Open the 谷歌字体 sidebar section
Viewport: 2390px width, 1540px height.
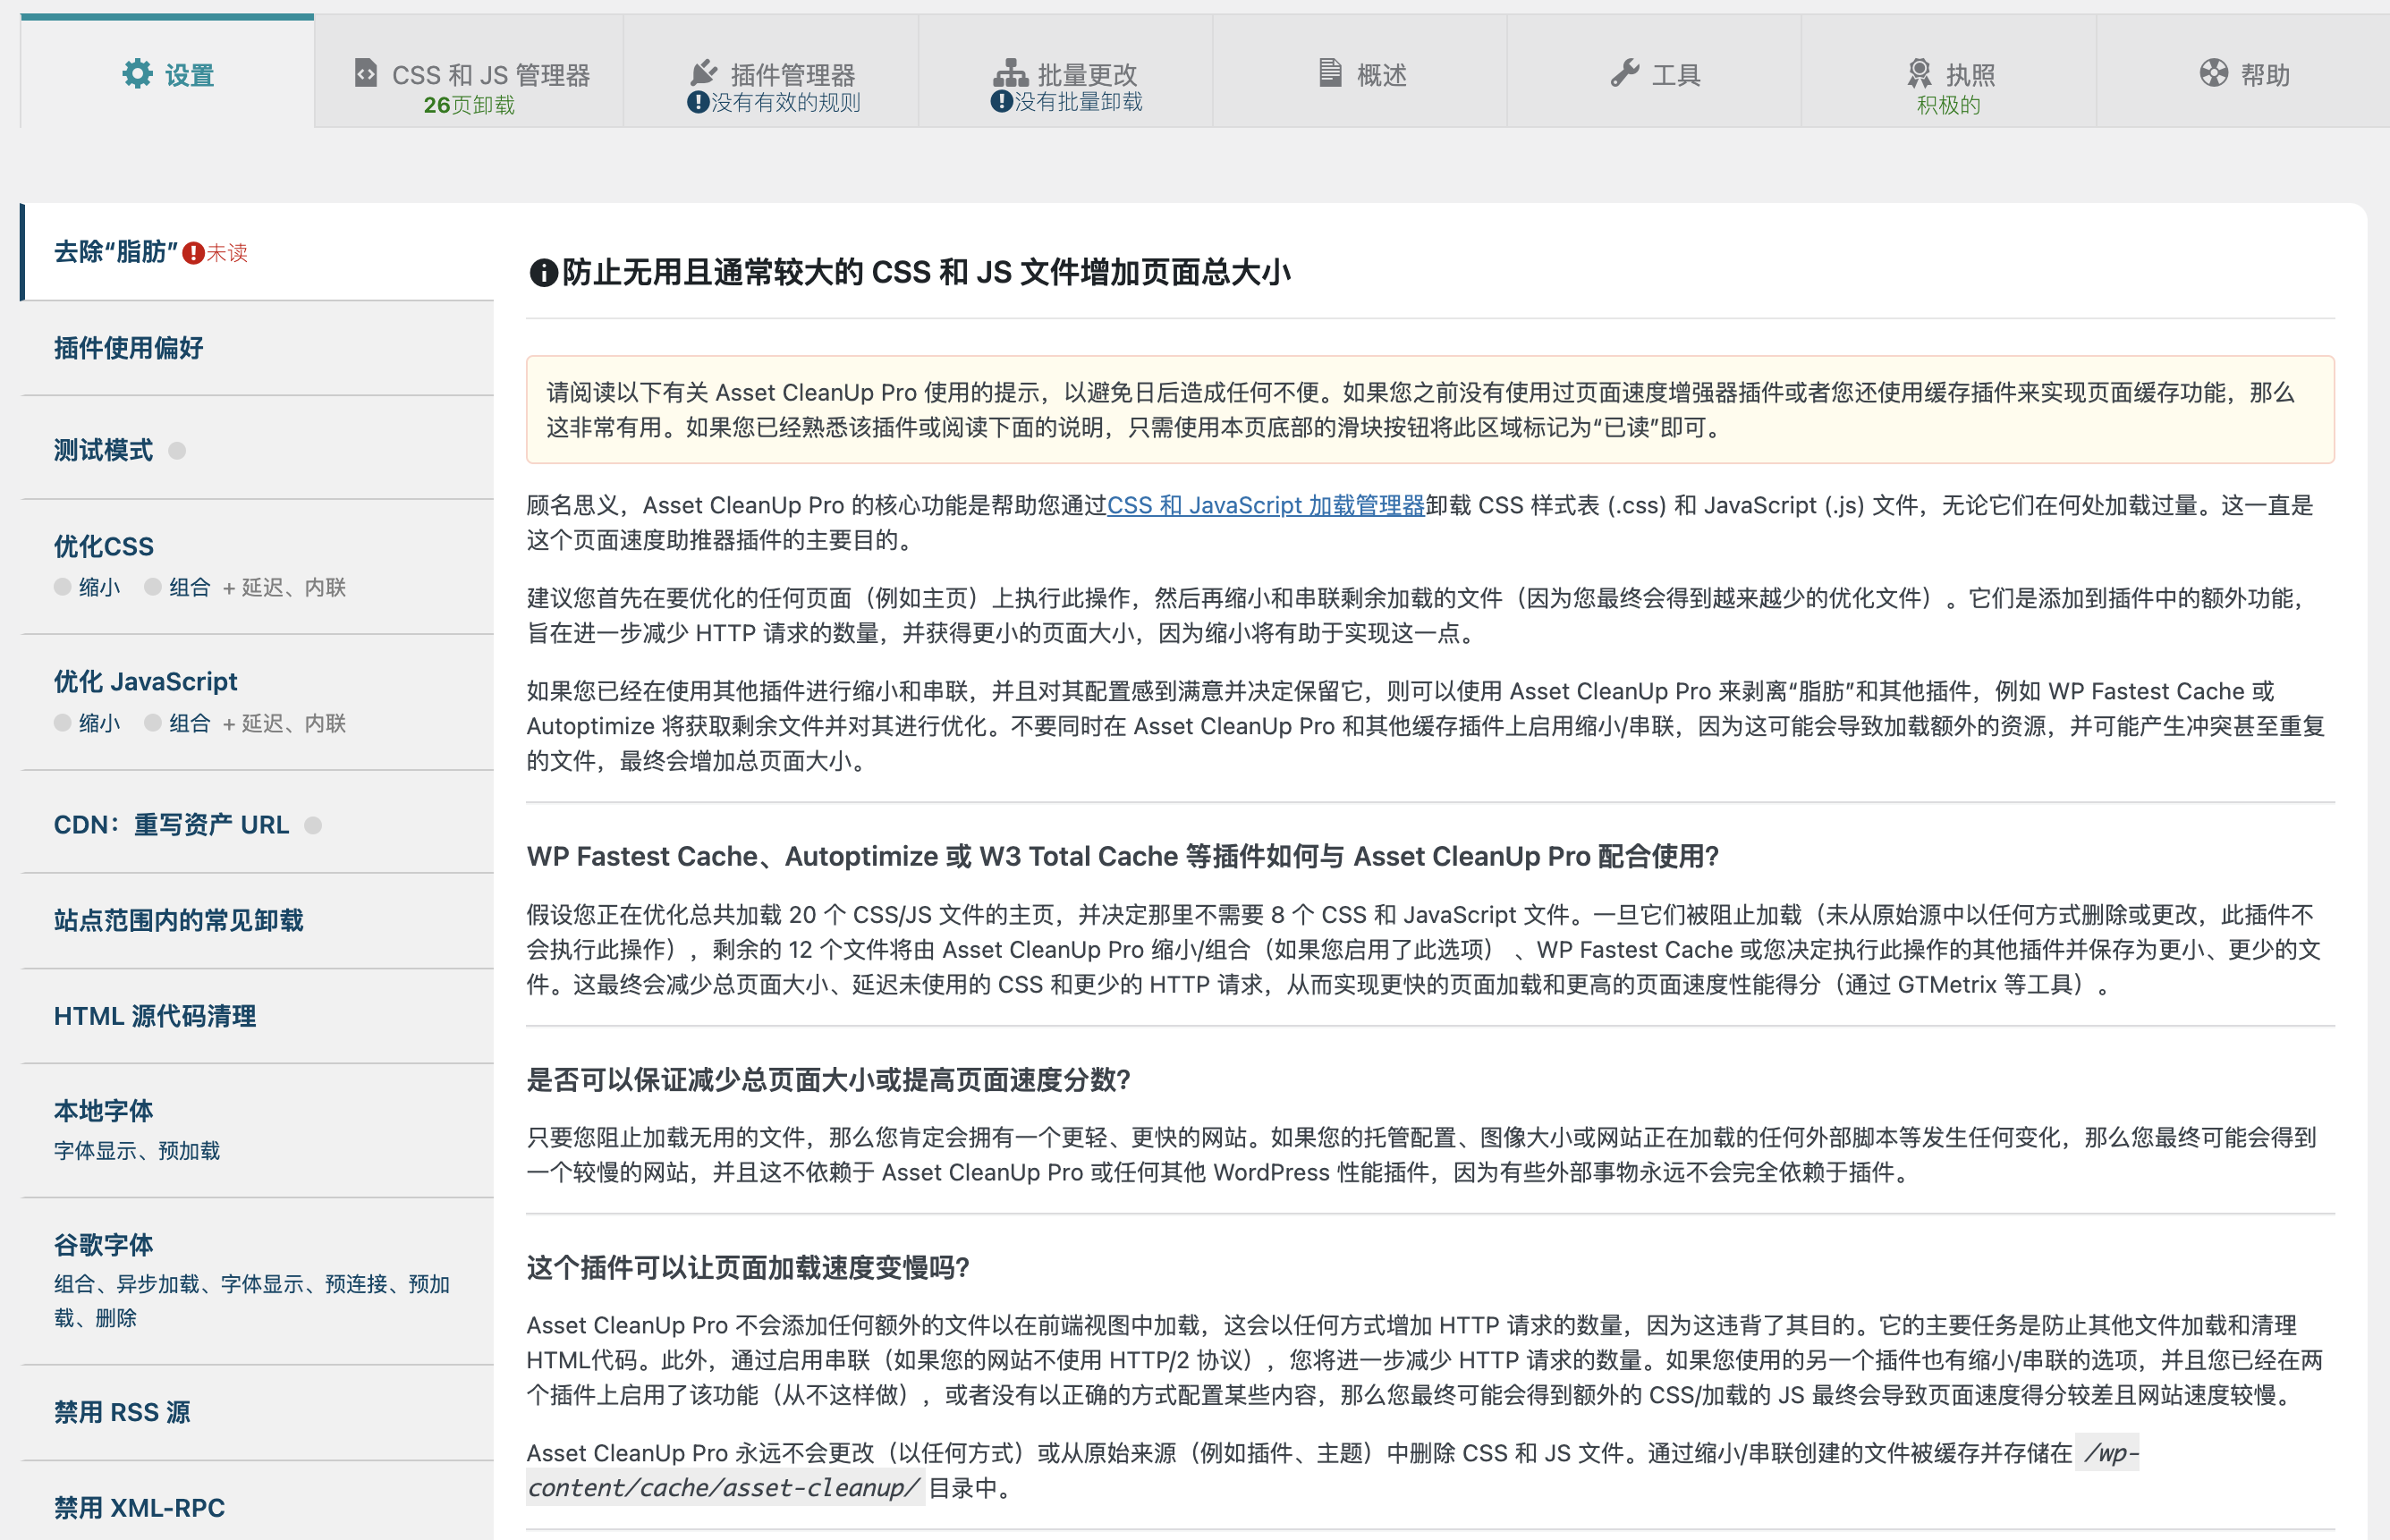pos(258,1281)
